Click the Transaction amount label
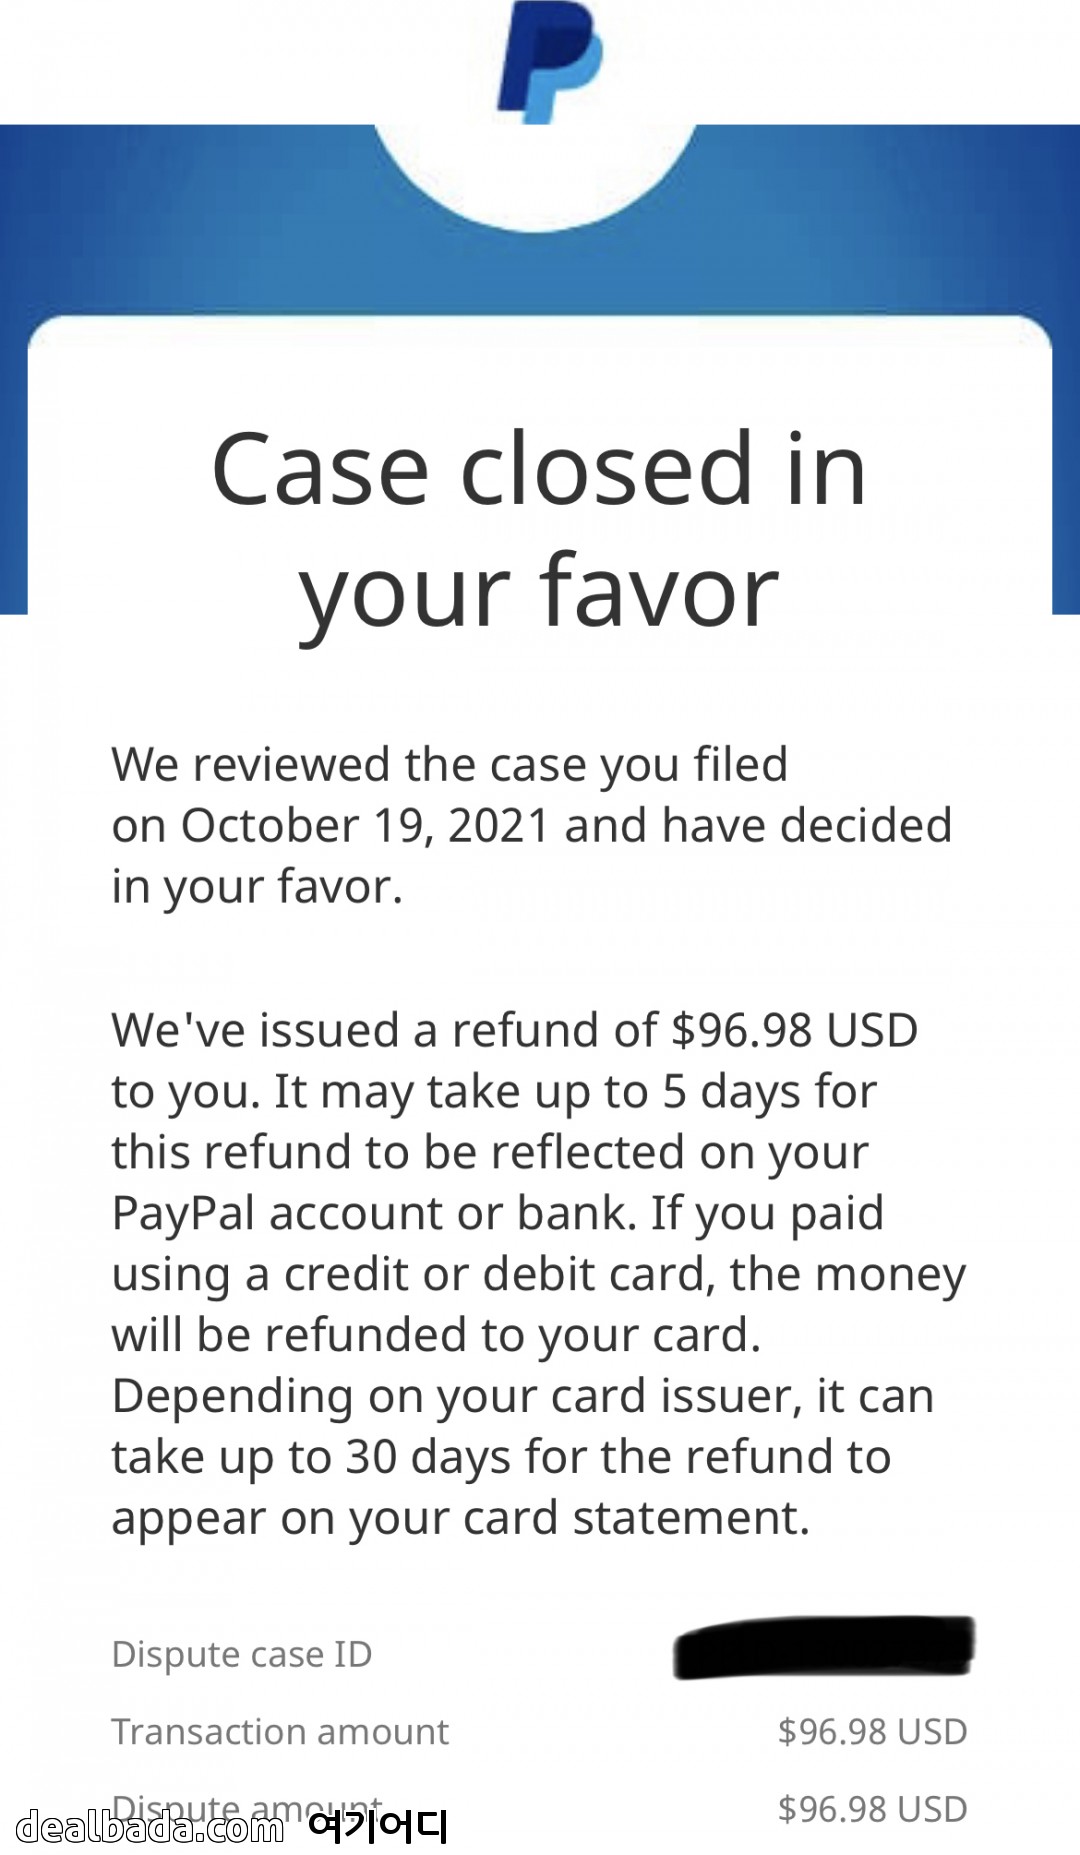Image resolution: width=1080 pixels, height=1855 pixels. tap(280, 1732)
